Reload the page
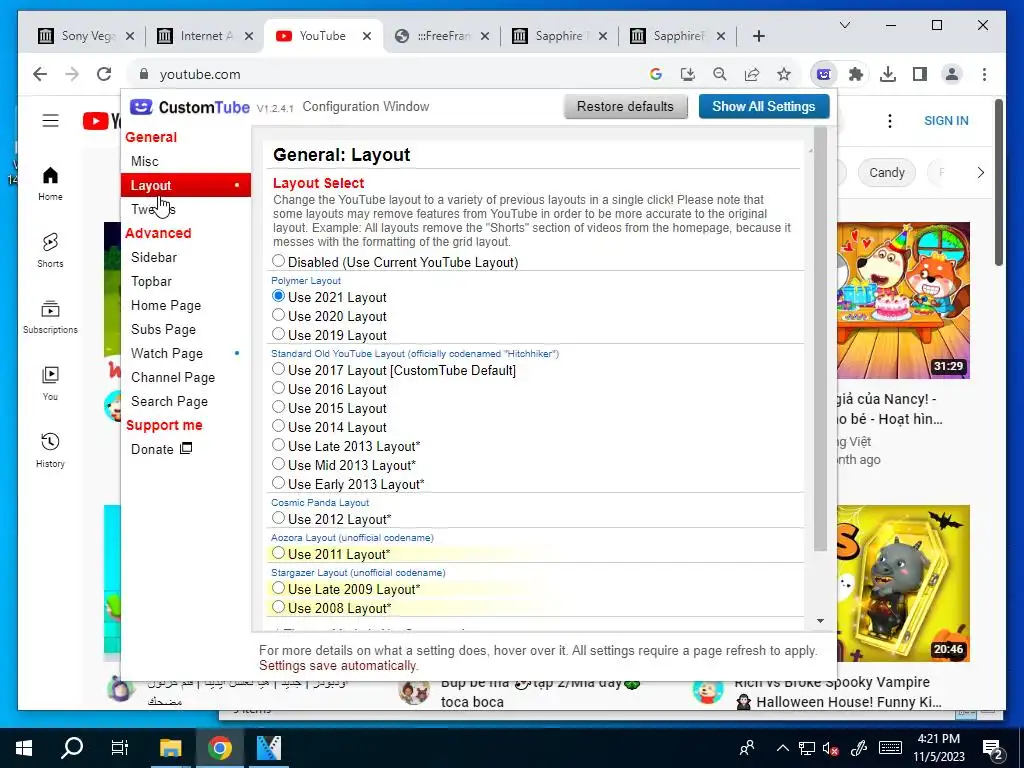The width and height of the screenshot is (1024, 768). pos(104,74)
